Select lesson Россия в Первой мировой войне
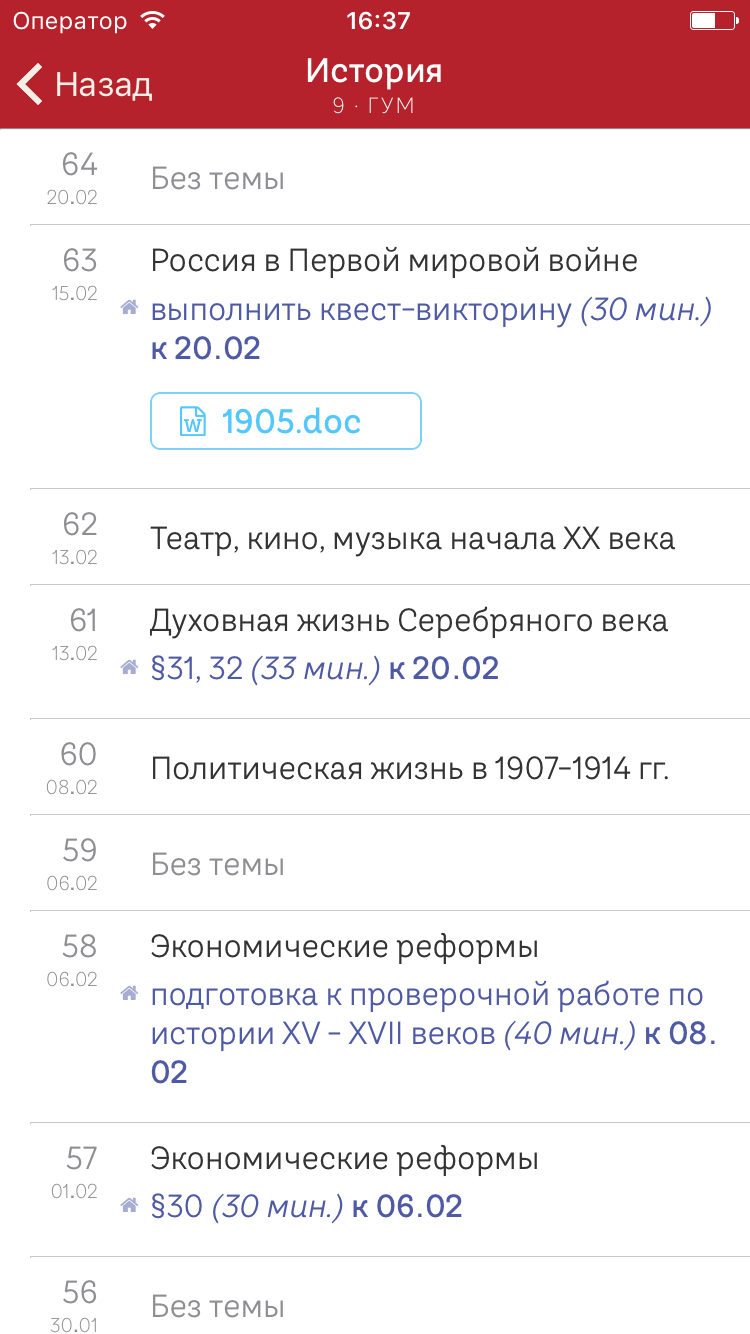 click(394, 261)
